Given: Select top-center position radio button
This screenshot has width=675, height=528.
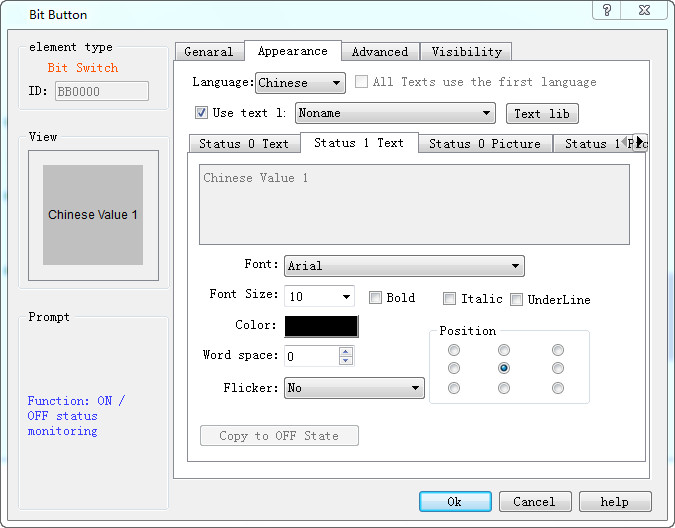Looking at the screenshot, I should pos(504,350).
